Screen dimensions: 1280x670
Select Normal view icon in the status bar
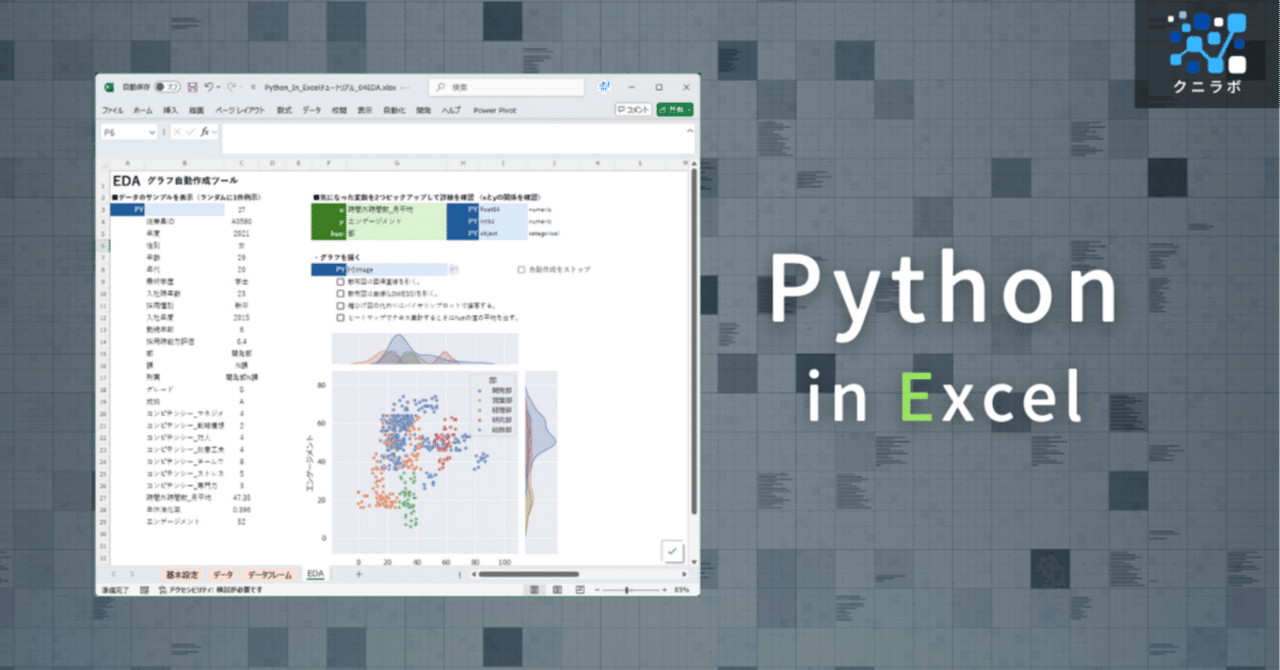[532, 591]
